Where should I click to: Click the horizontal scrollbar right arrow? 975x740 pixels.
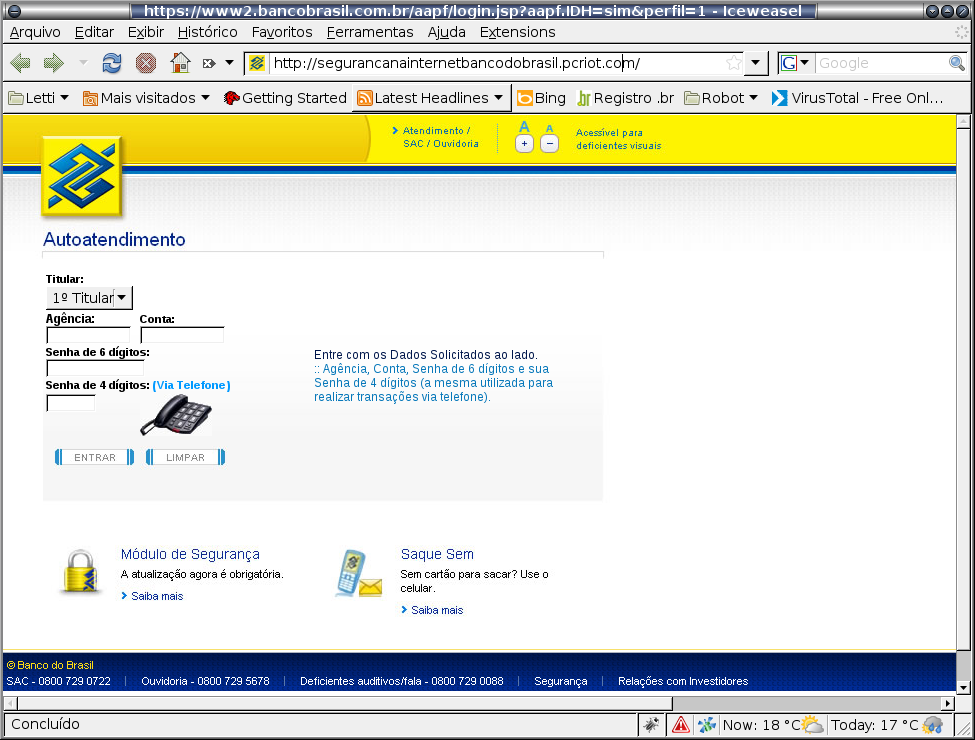pyautogui.click(x=948, y=703)
